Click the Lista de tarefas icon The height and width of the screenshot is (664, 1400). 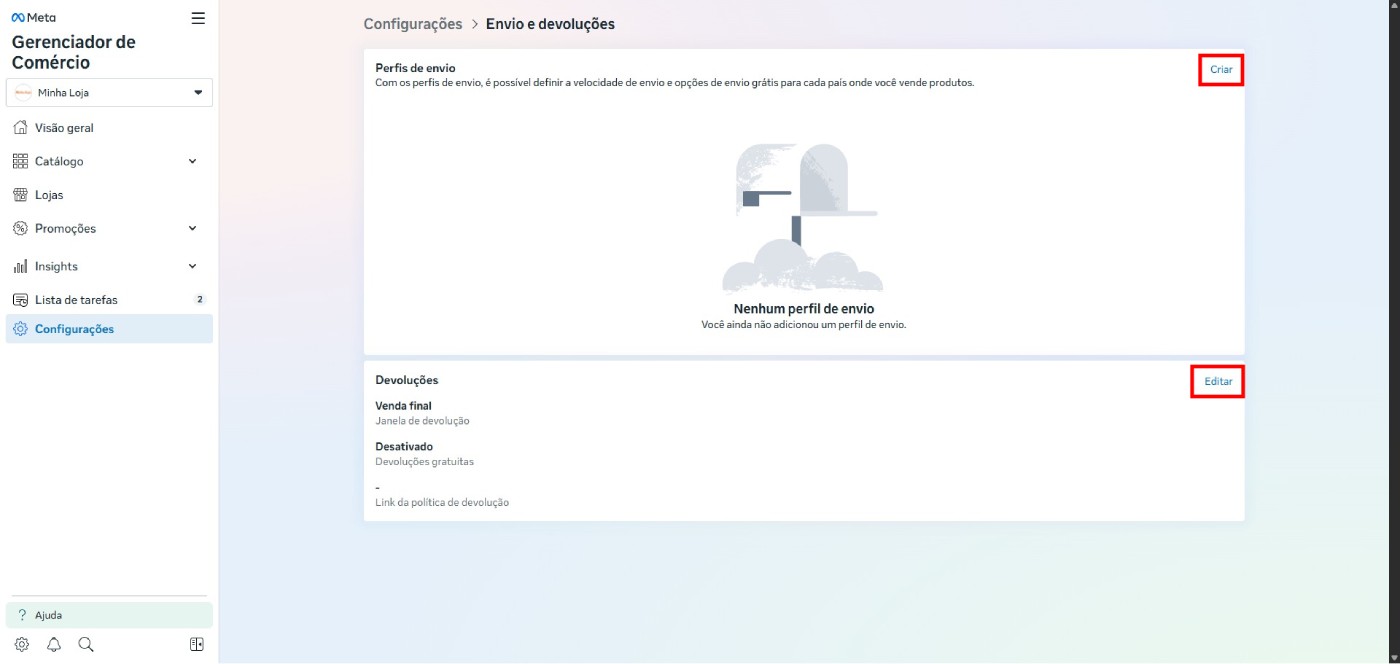pos(20,300)
